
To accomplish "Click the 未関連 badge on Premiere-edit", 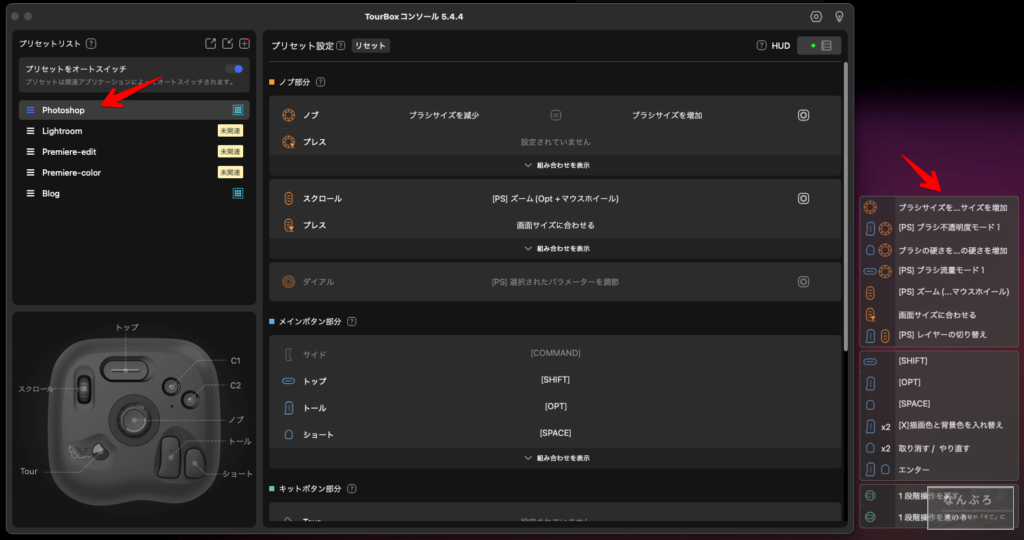I will click(x=230, y=152).
